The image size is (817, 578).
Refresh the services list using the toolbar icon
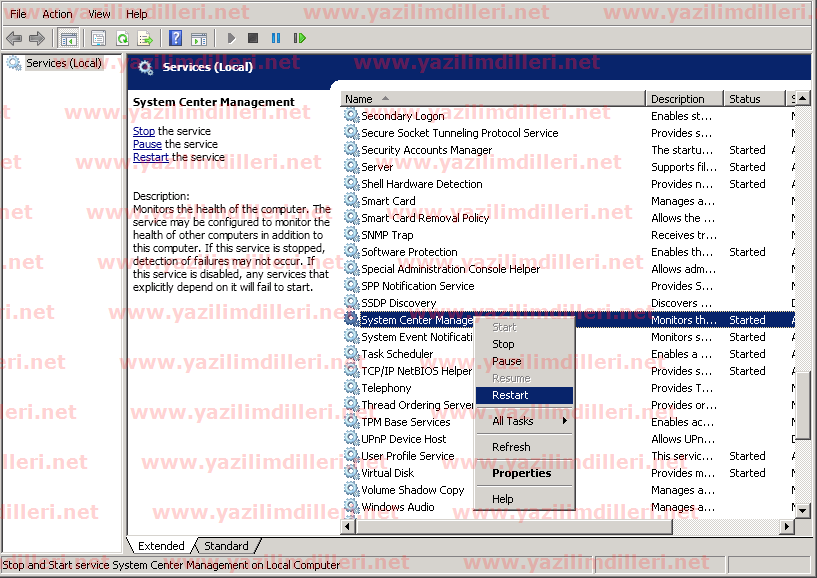click(122, 38)
